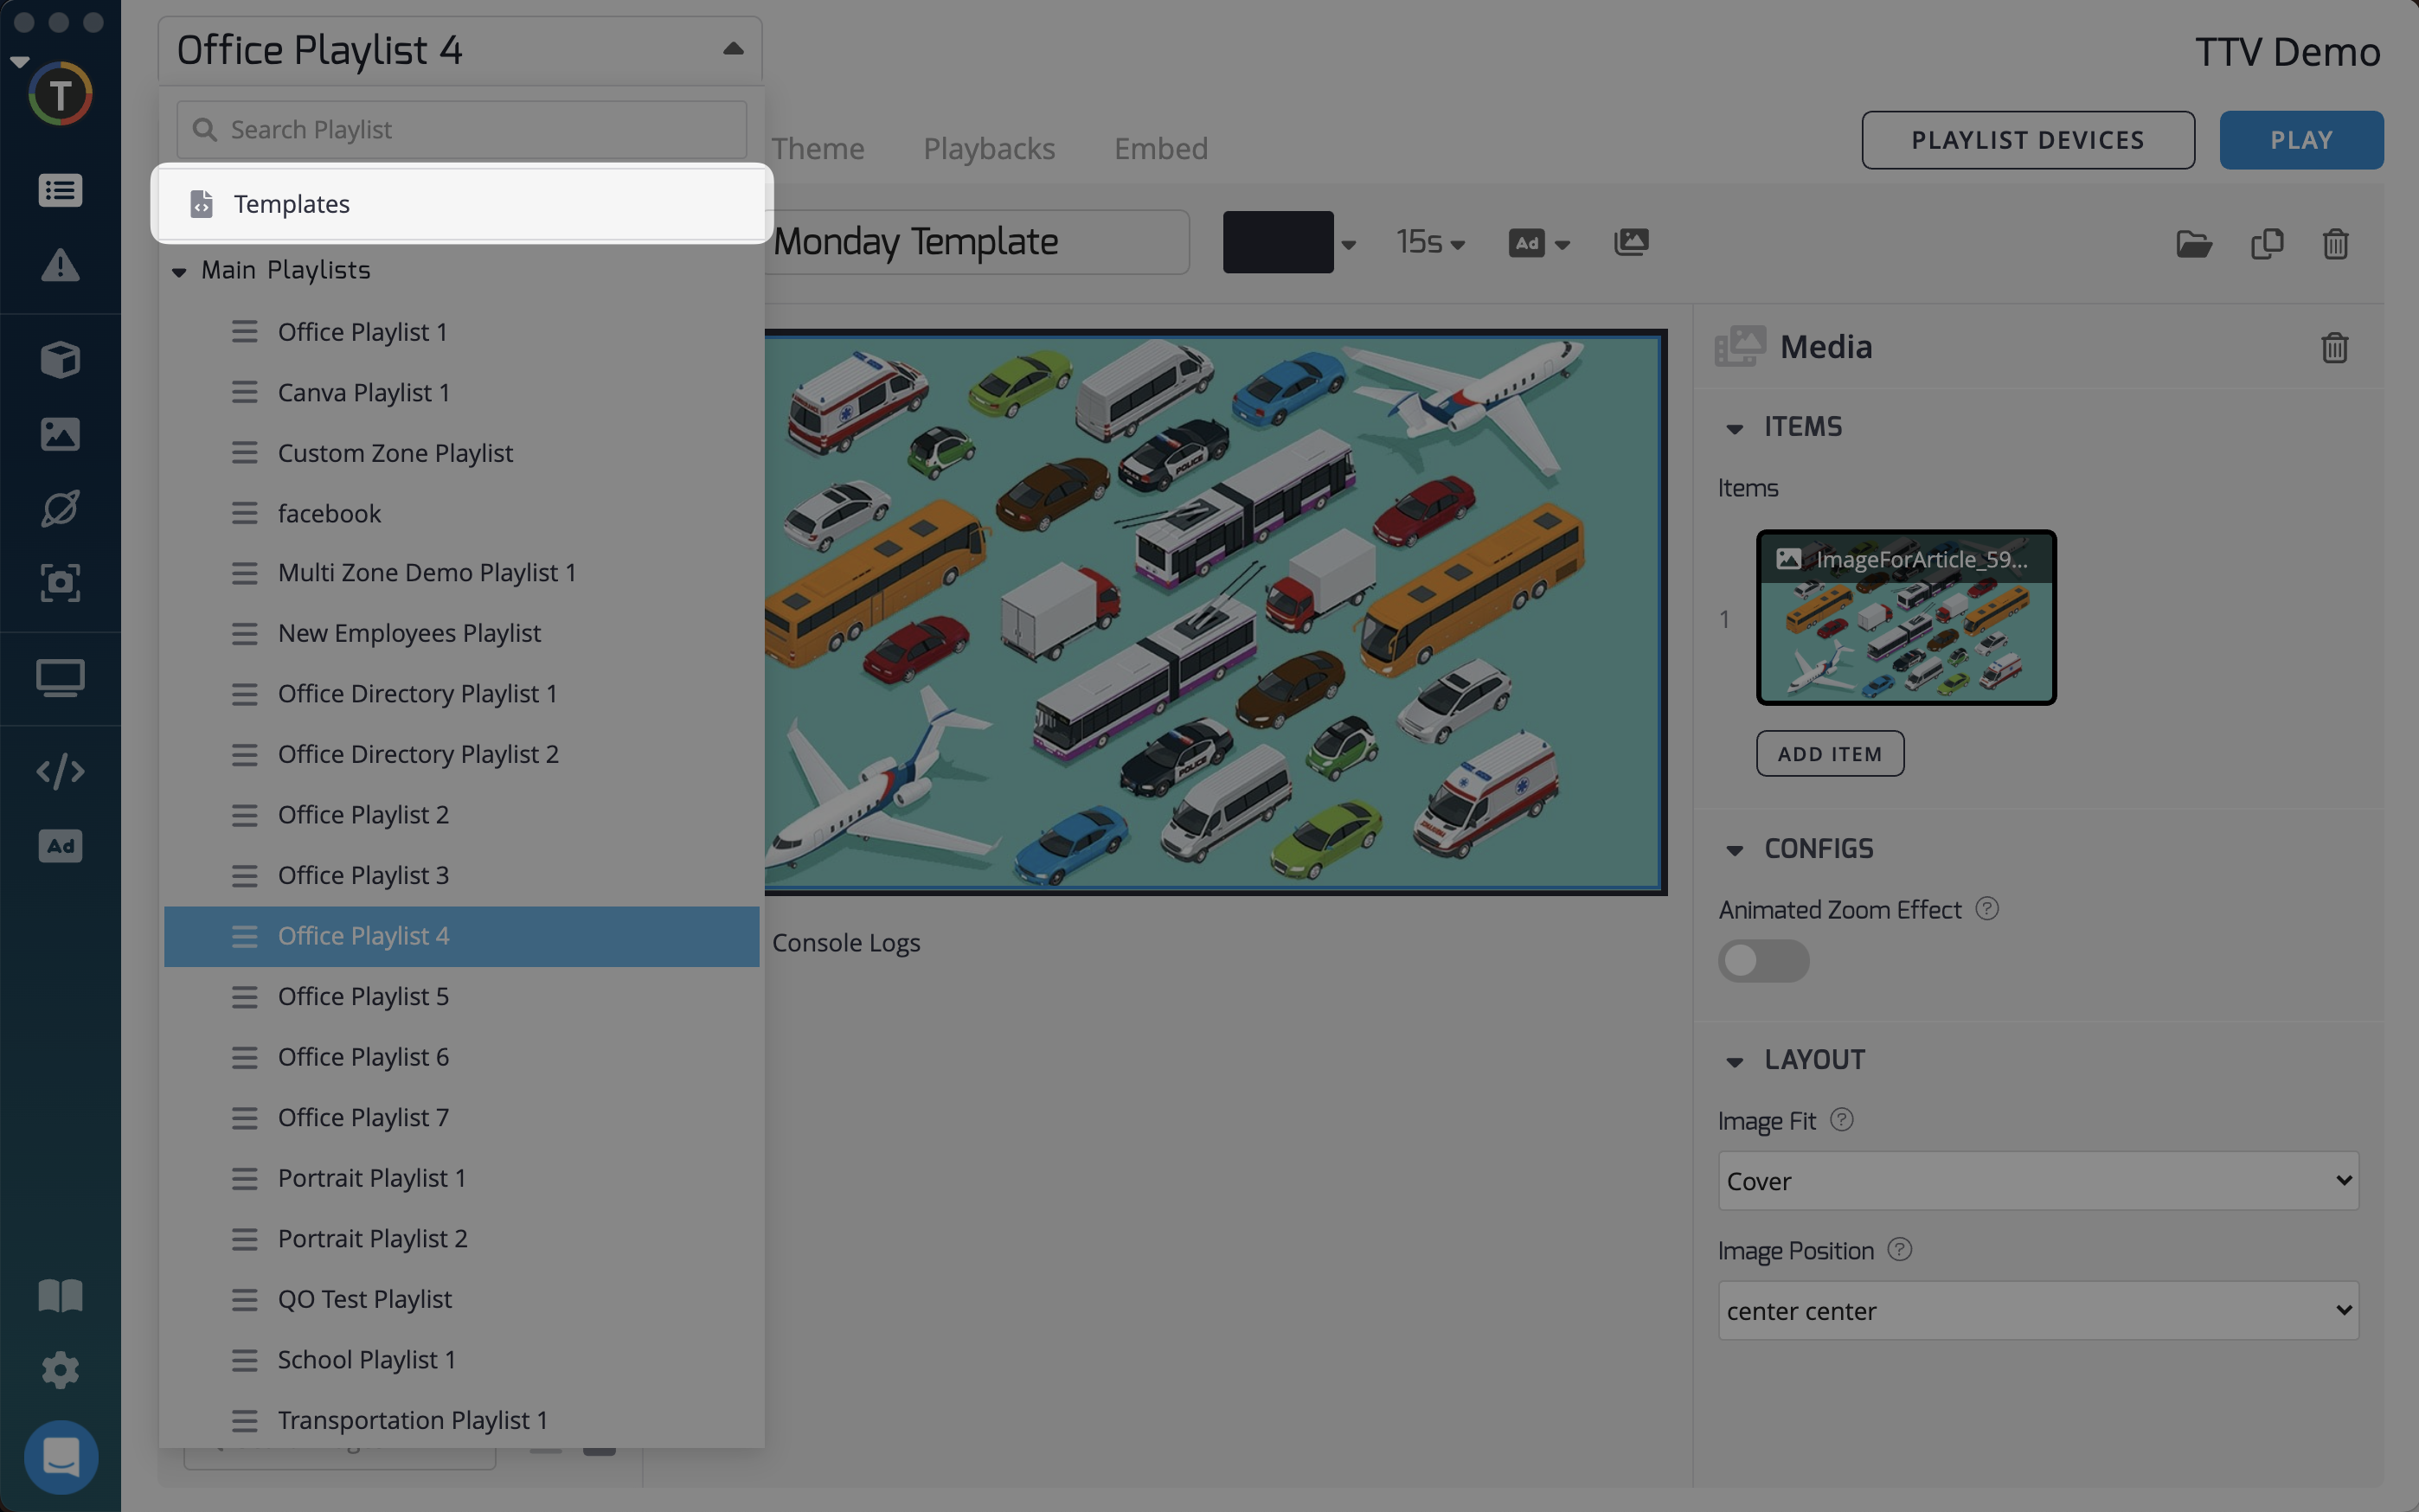Switch to the Playbacks tab
This screenshot has height=1512, width=2419.
988,148
